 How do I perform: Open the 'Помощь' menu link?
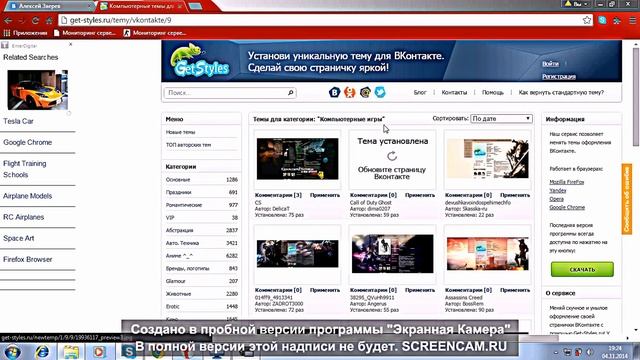pyautogui.click(x=493, y=93)
